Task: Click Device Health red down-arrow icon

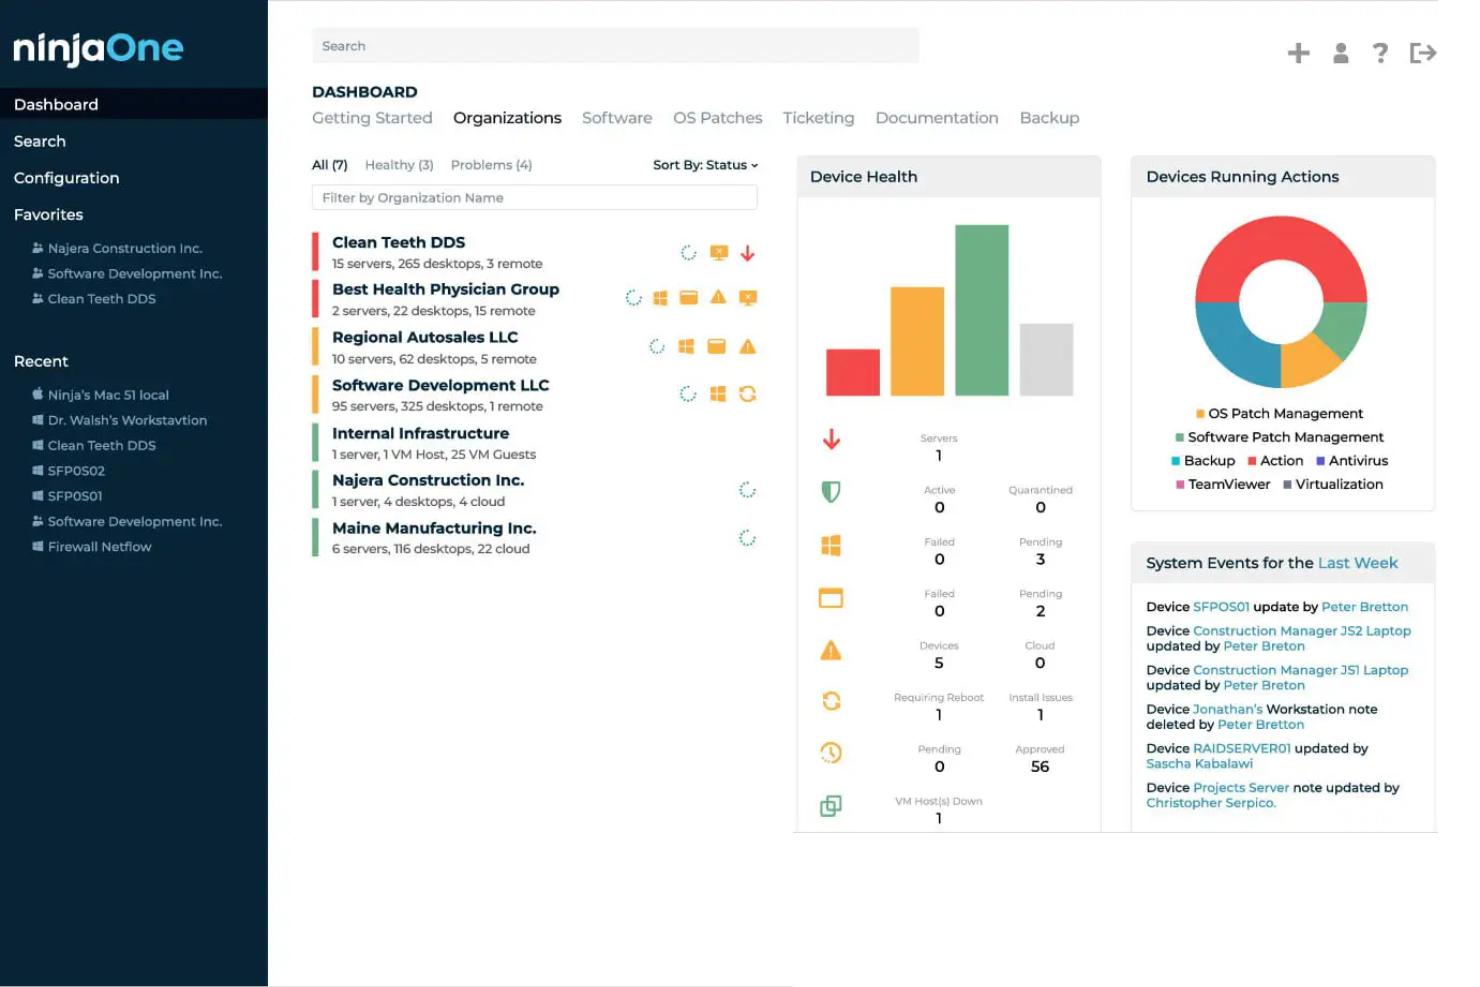Action: click(831, 439)
